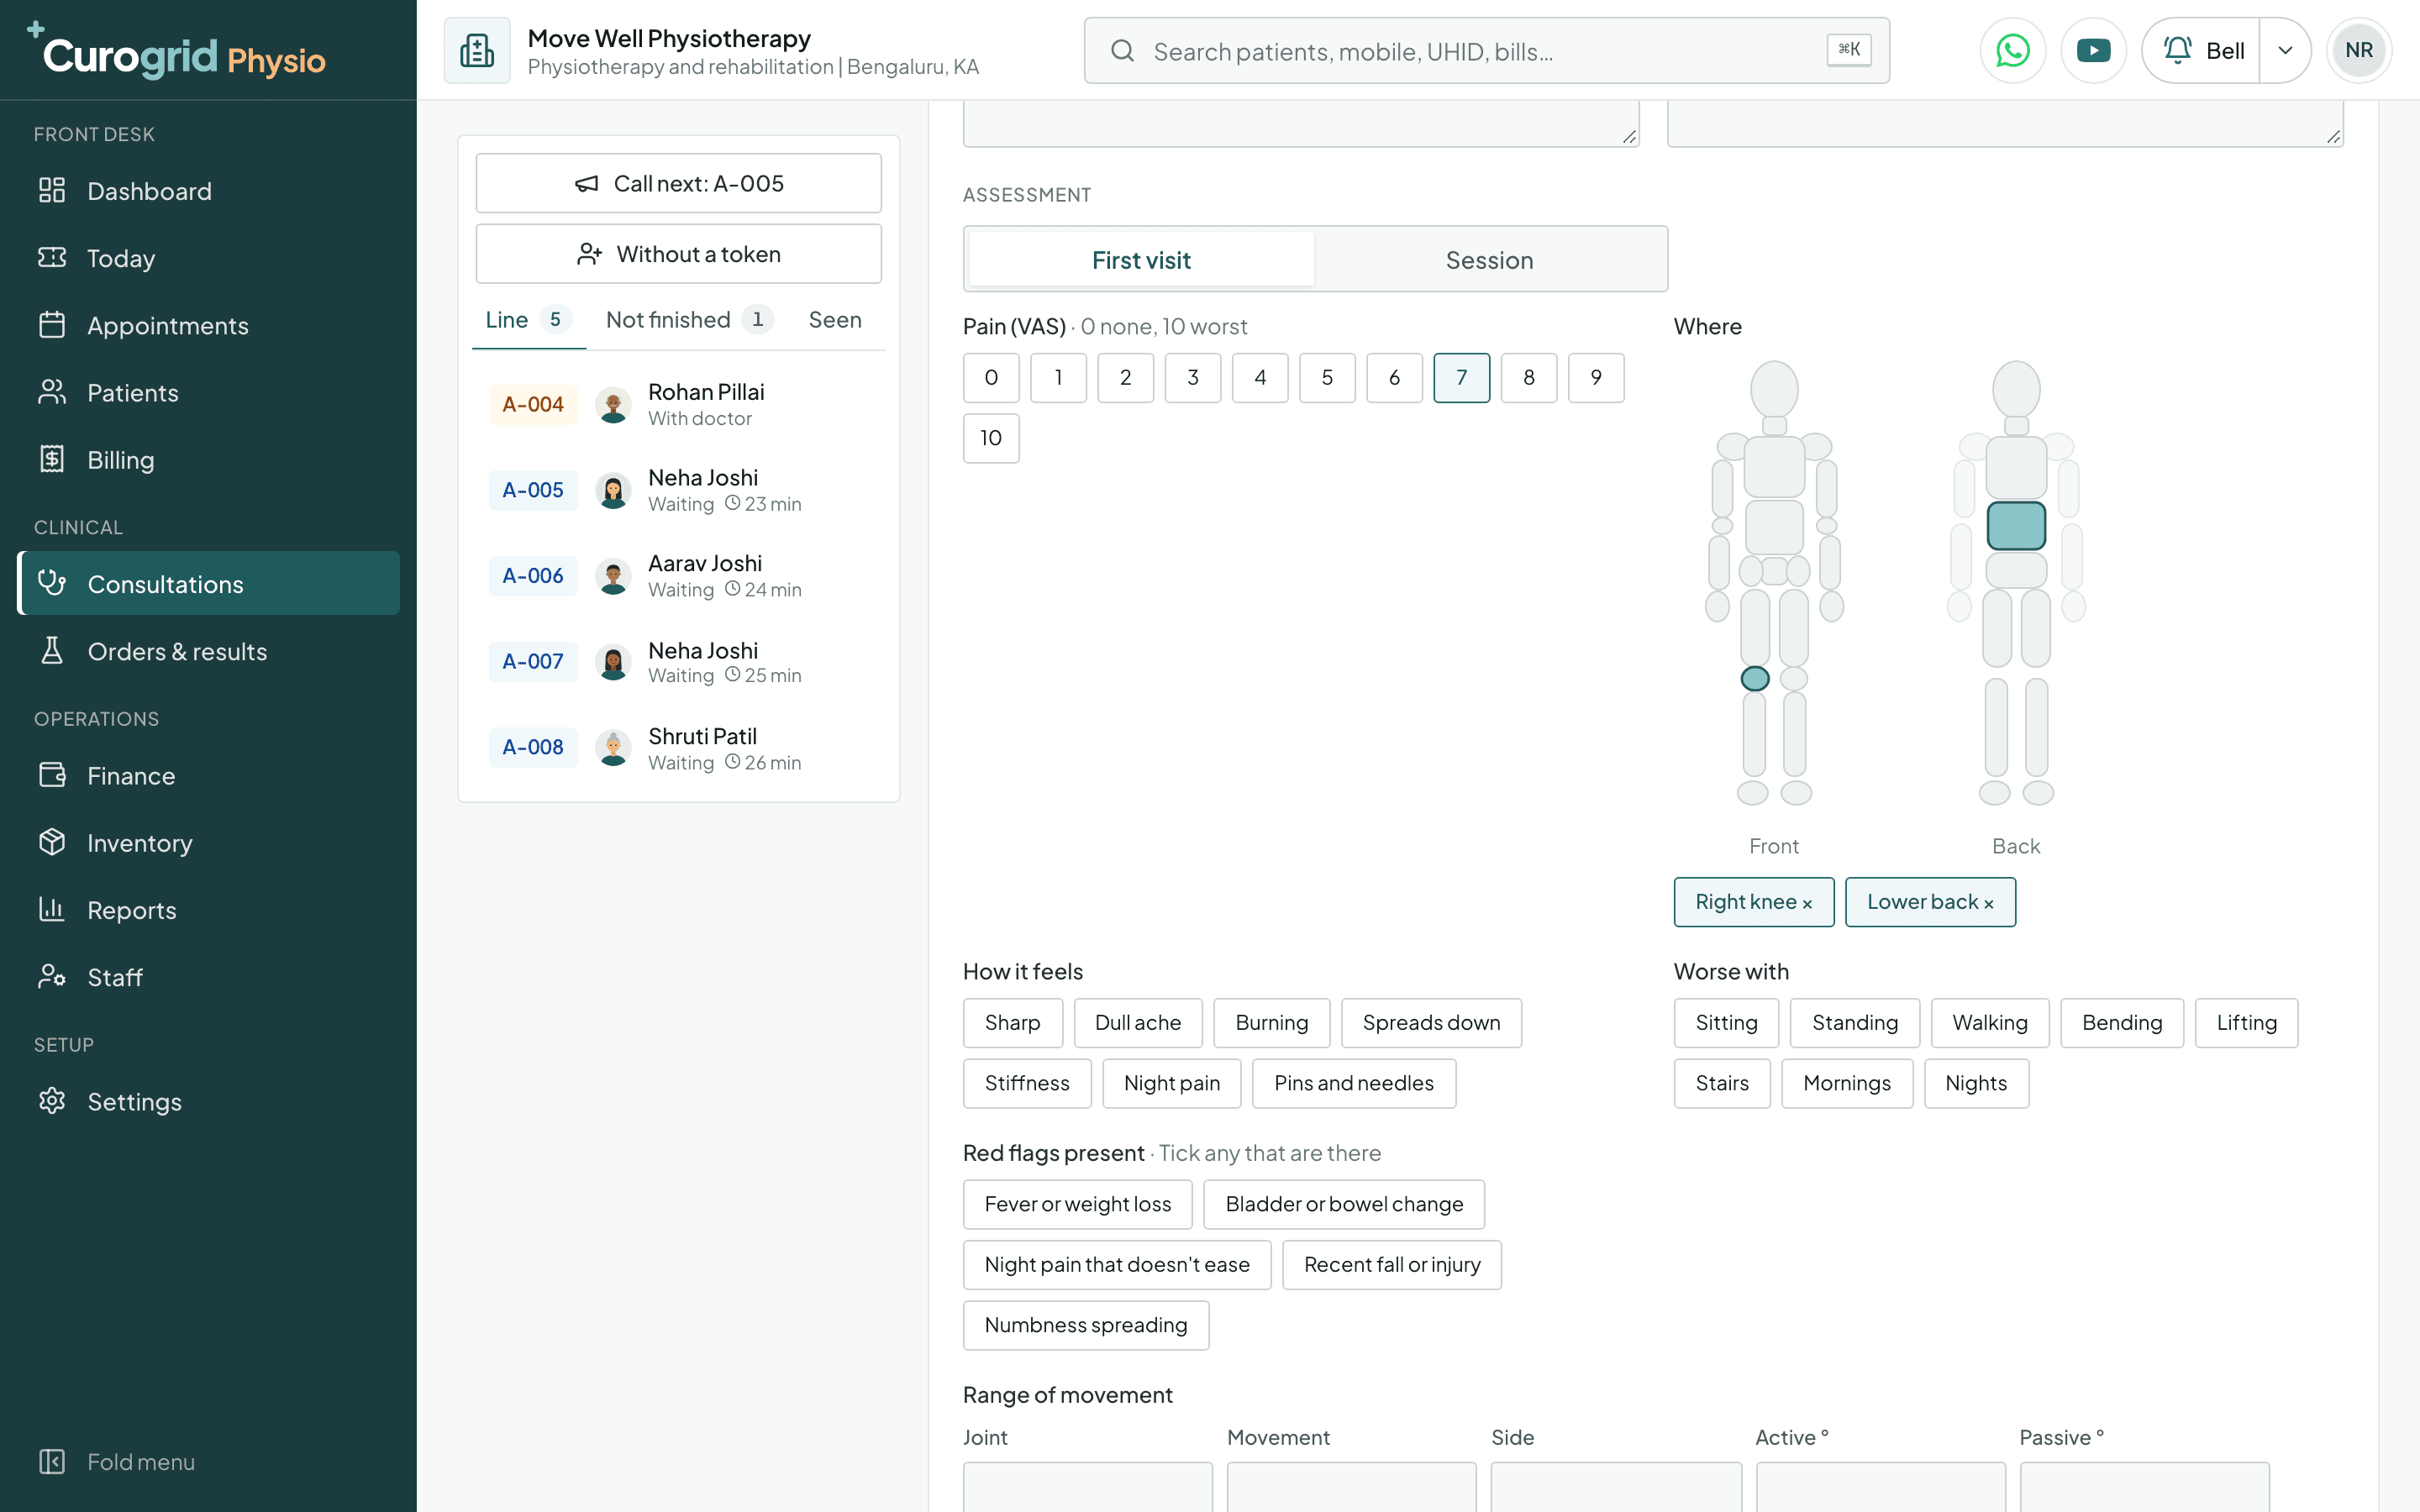
Task: Switch to the Line tab
Action: pos(528,320)
